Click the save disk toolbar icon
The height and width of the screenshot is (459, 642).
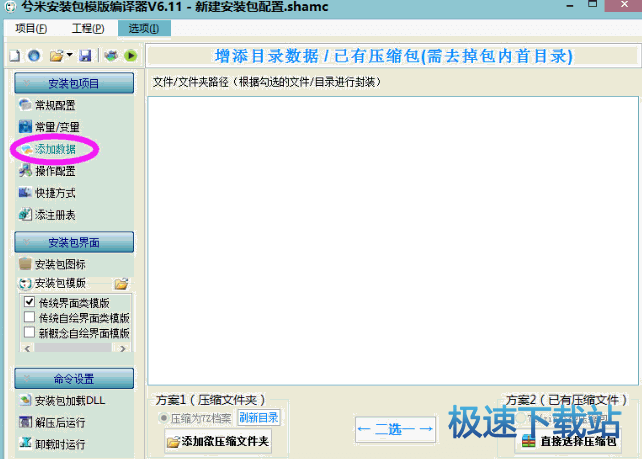[x=85, y=55]
